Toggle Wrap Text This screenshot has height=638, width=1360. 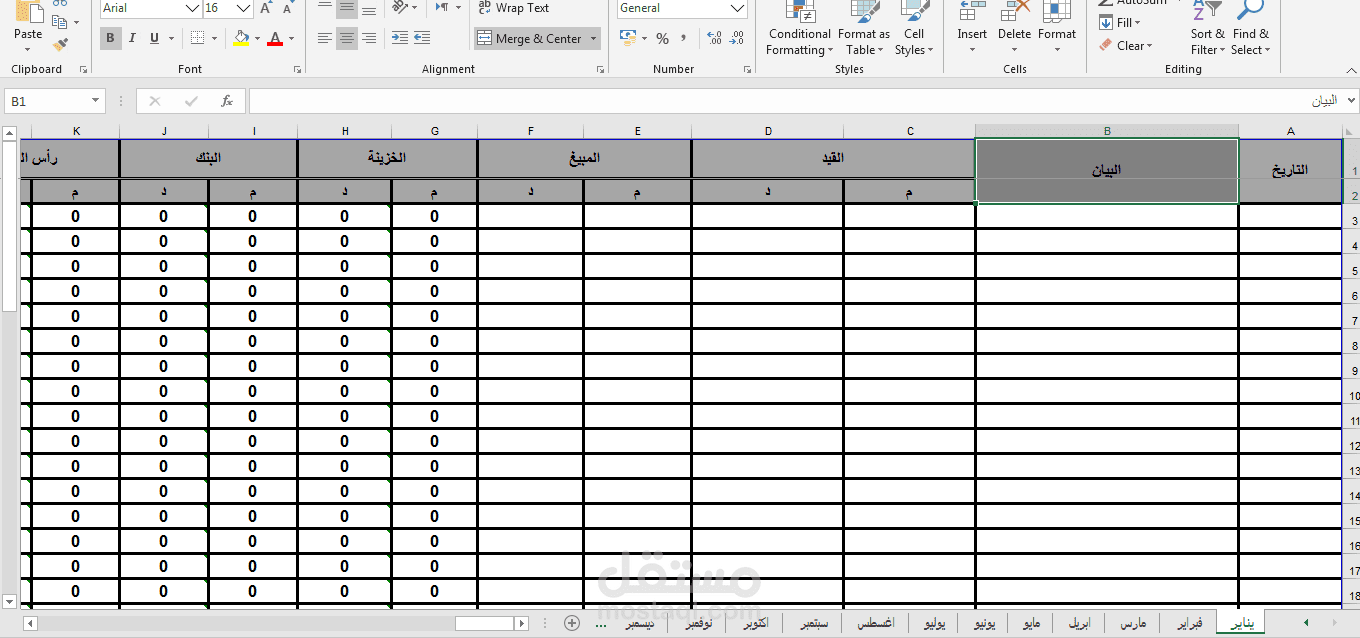click(512, 8)
